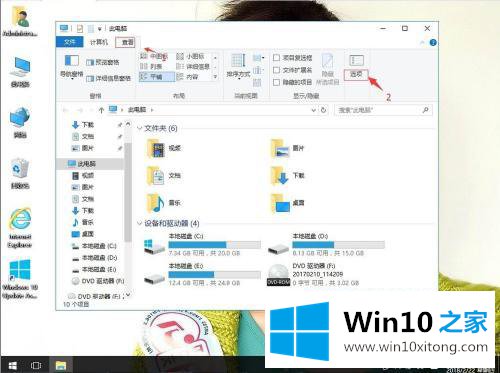500x373 pixels.
Task: Click File Explorer taskbar button
Action: coord(61,365)
